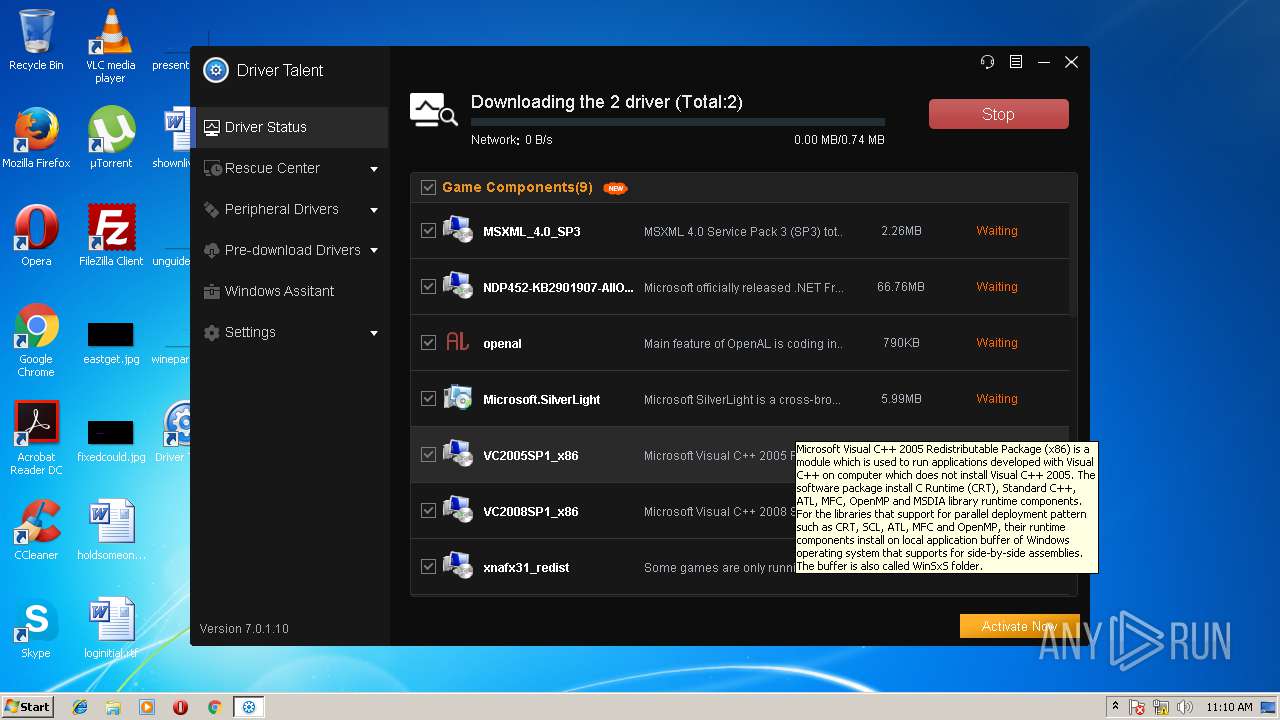Click the Microsoft.SilverLight component icon
1280x720 pixels.
pyautogui.click(x=458, y=398)
